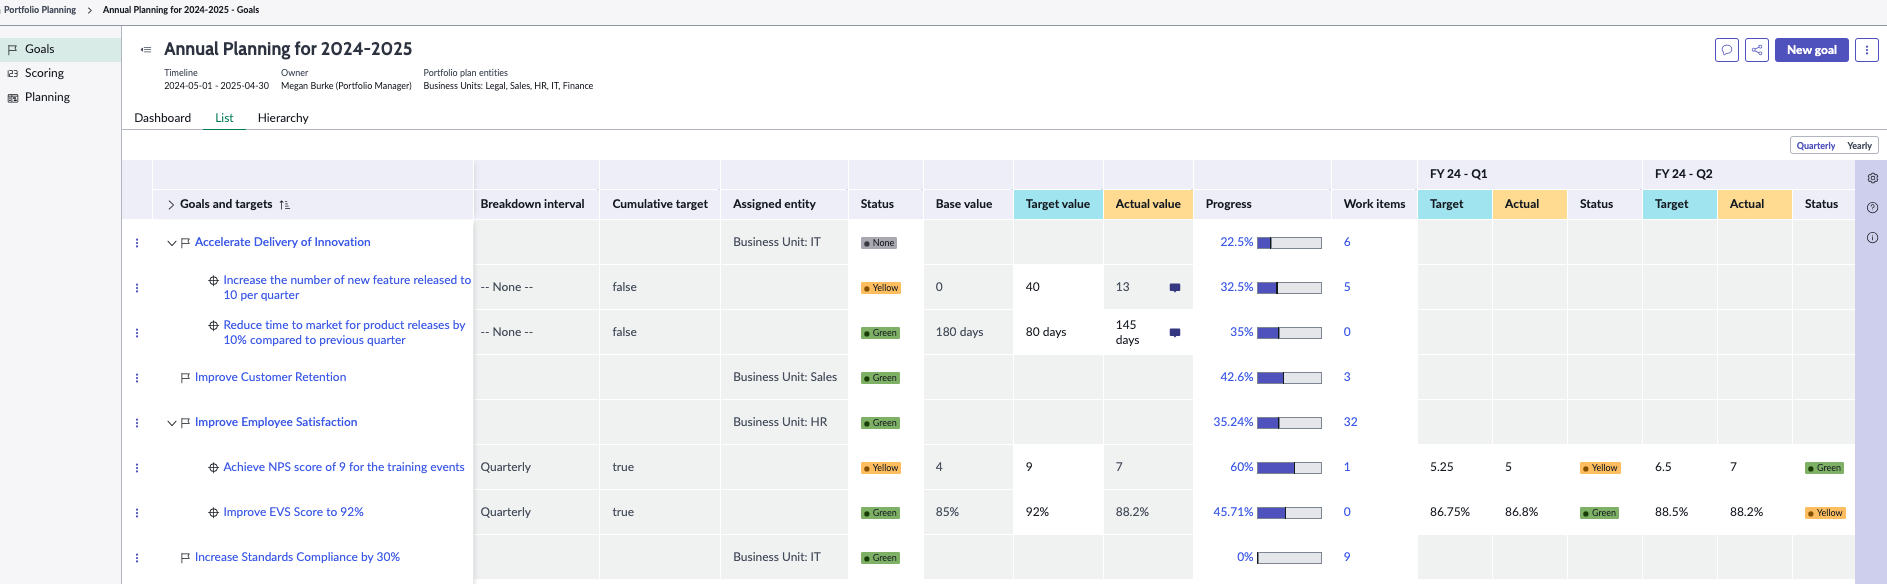Open the comments speech bubble icon
The width and height of the screenshot is (1887, 584).
click(x=1727, y=50)
